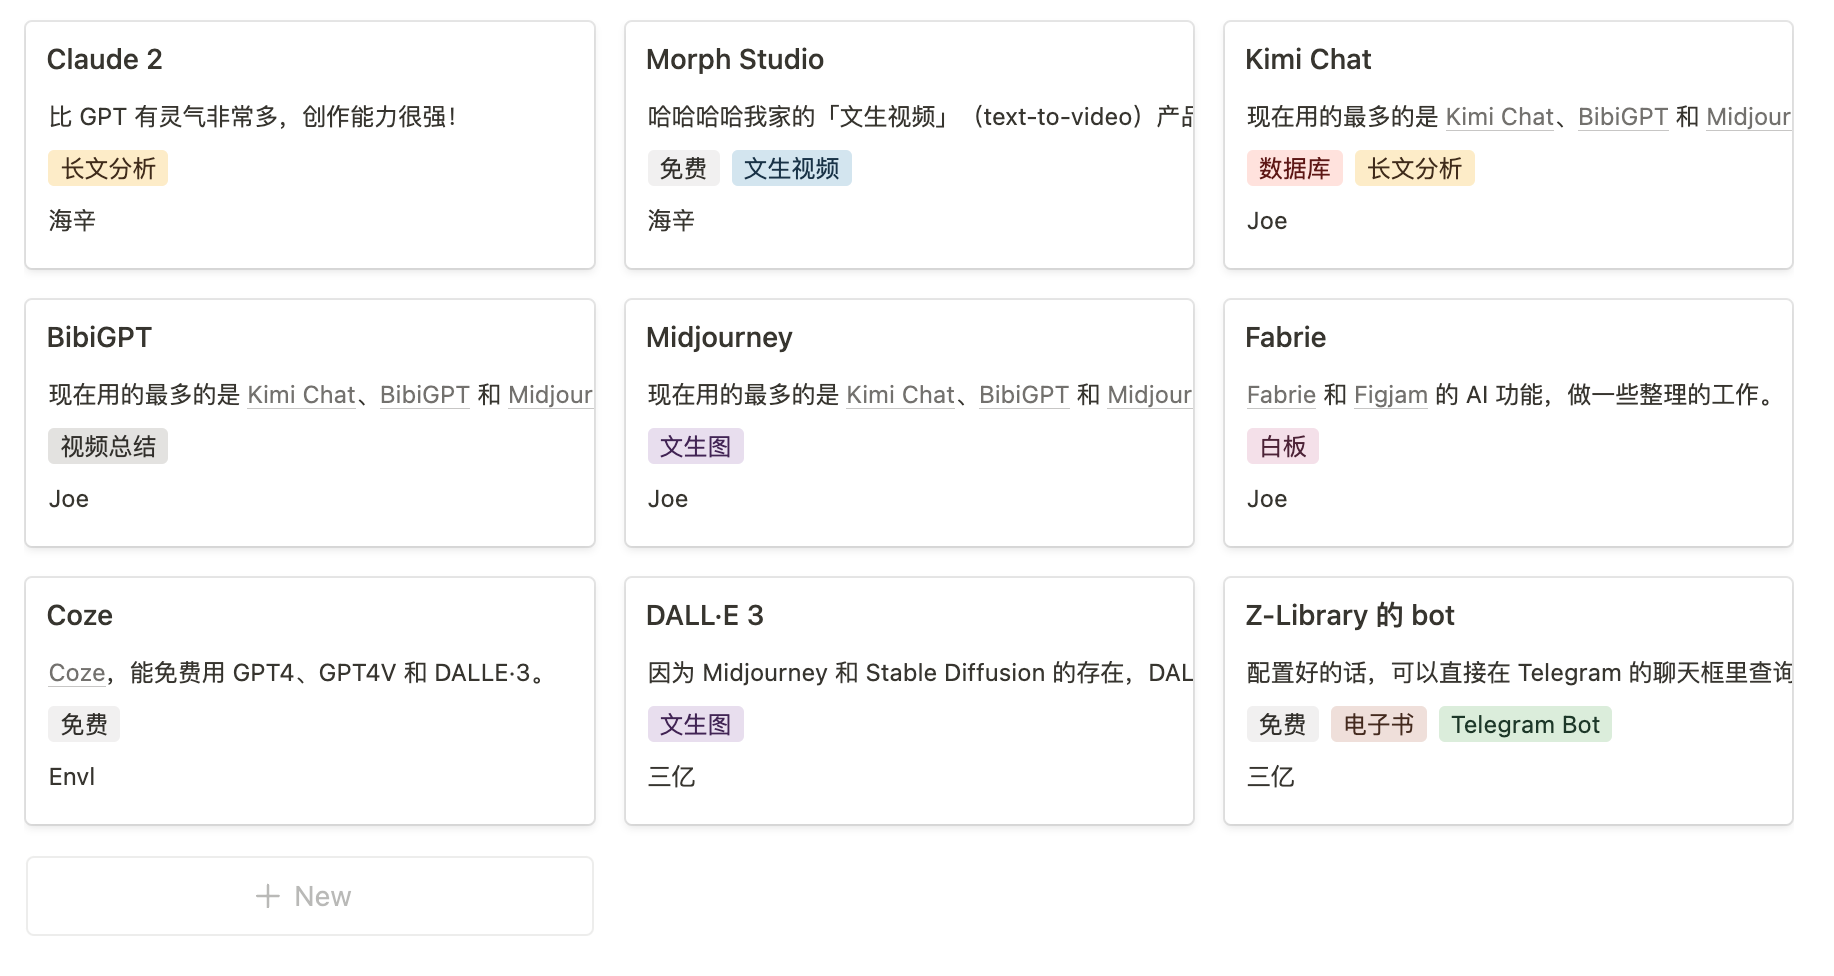Click 长文分析 tag on Kimi Chat card
This screenshot has width=1834, height=976.
pos(1414,169)
